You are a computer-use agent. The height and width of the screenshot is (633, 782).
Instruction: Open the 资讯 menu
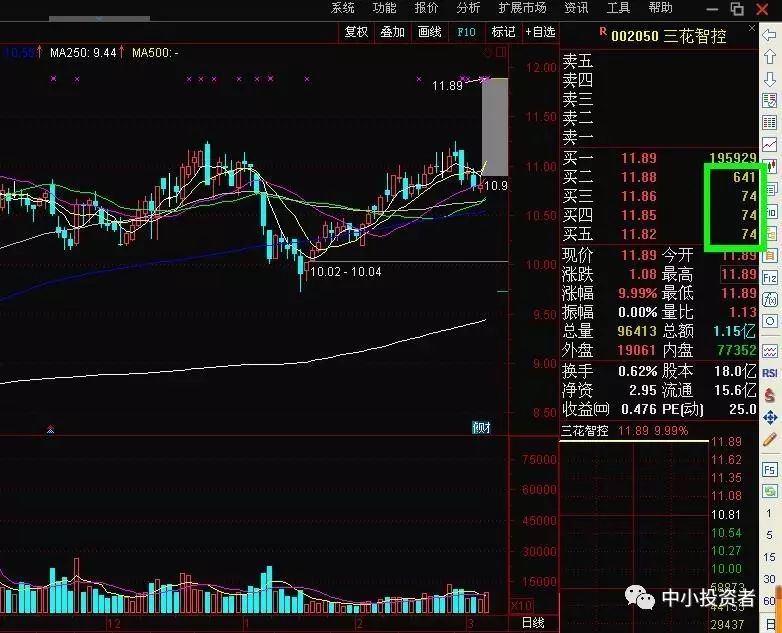coord(577,8)
